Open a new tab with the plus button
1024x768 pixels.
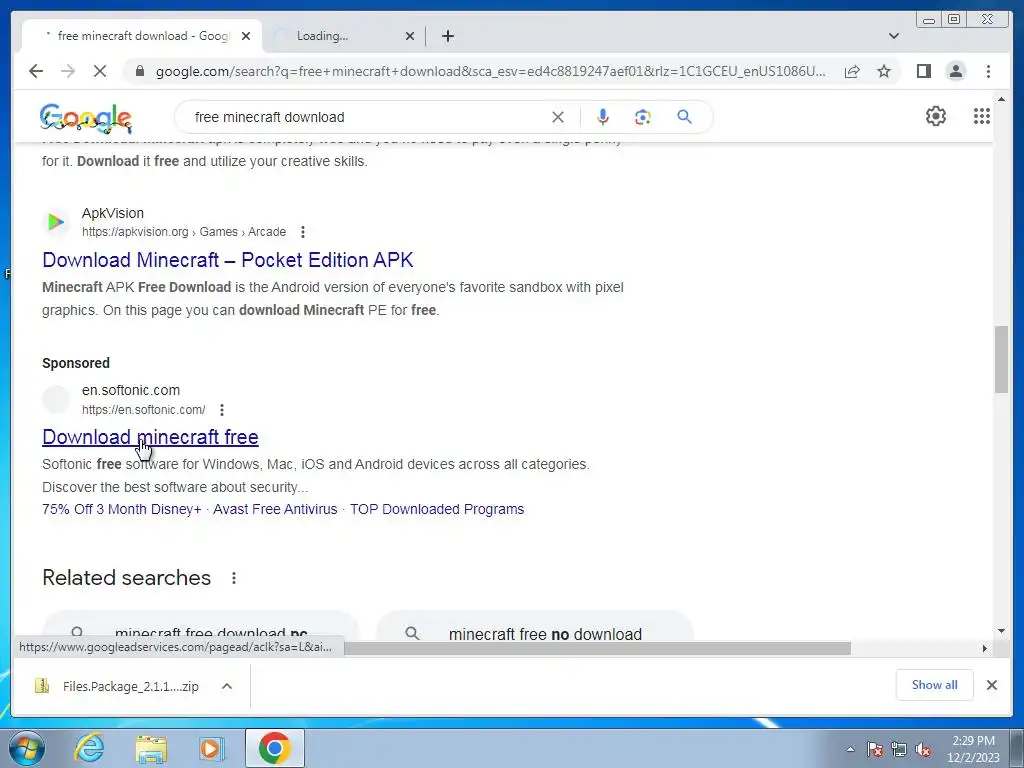click(x=448, y=36)
